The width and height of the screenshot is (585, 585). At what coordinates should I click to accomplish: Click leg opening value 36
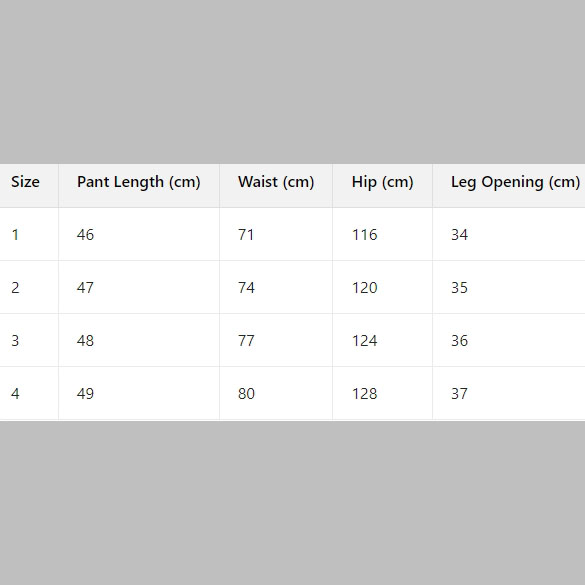(459, 341)
